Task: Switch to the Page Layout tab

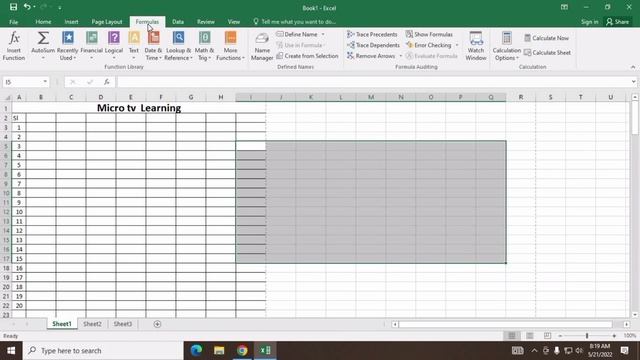Action: (x=107, y=22)
